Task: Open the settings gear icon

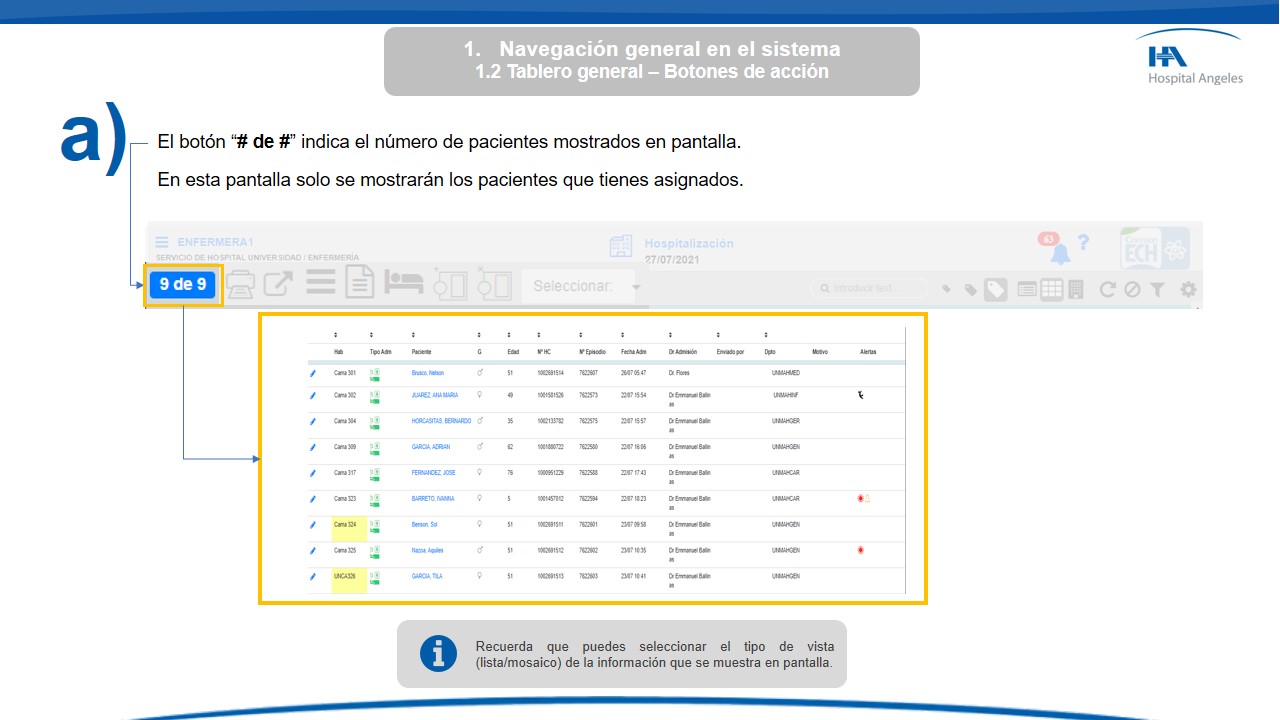Action: (1188, 289)
